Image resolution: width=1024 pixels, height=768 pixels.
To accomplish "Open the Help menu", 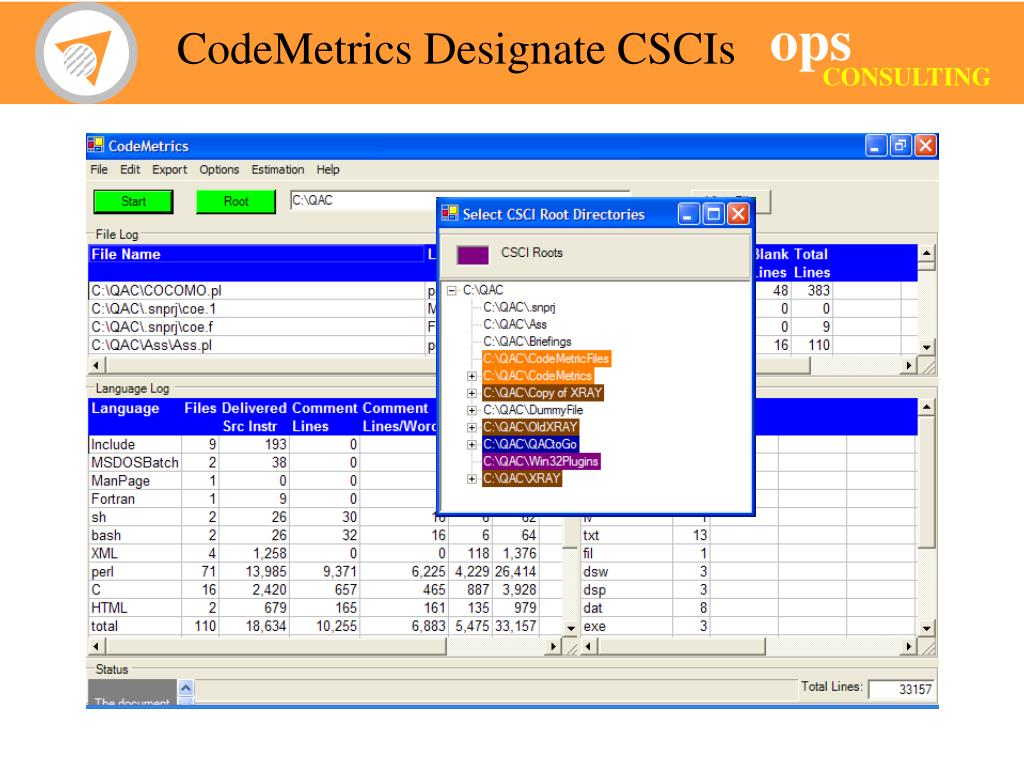I will tap(328, 170).
